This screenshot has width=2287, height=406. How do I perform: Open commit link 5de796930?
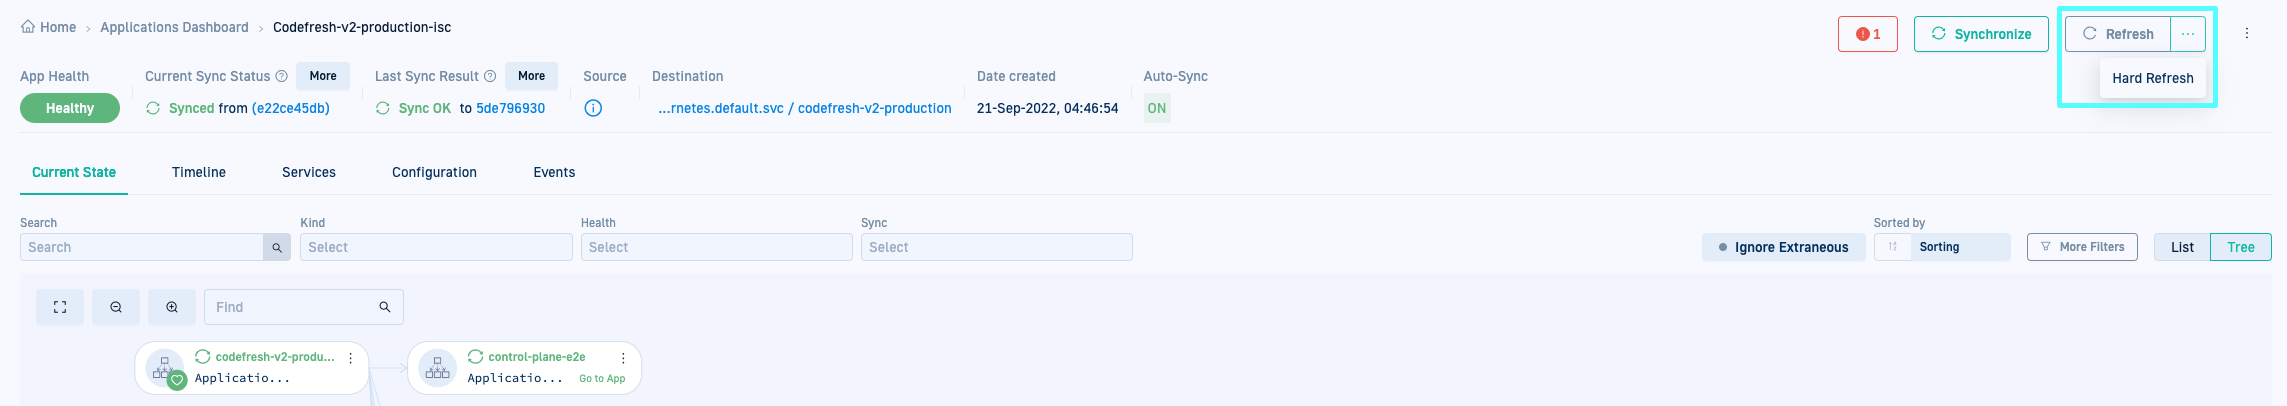click(x=510, y=108)
